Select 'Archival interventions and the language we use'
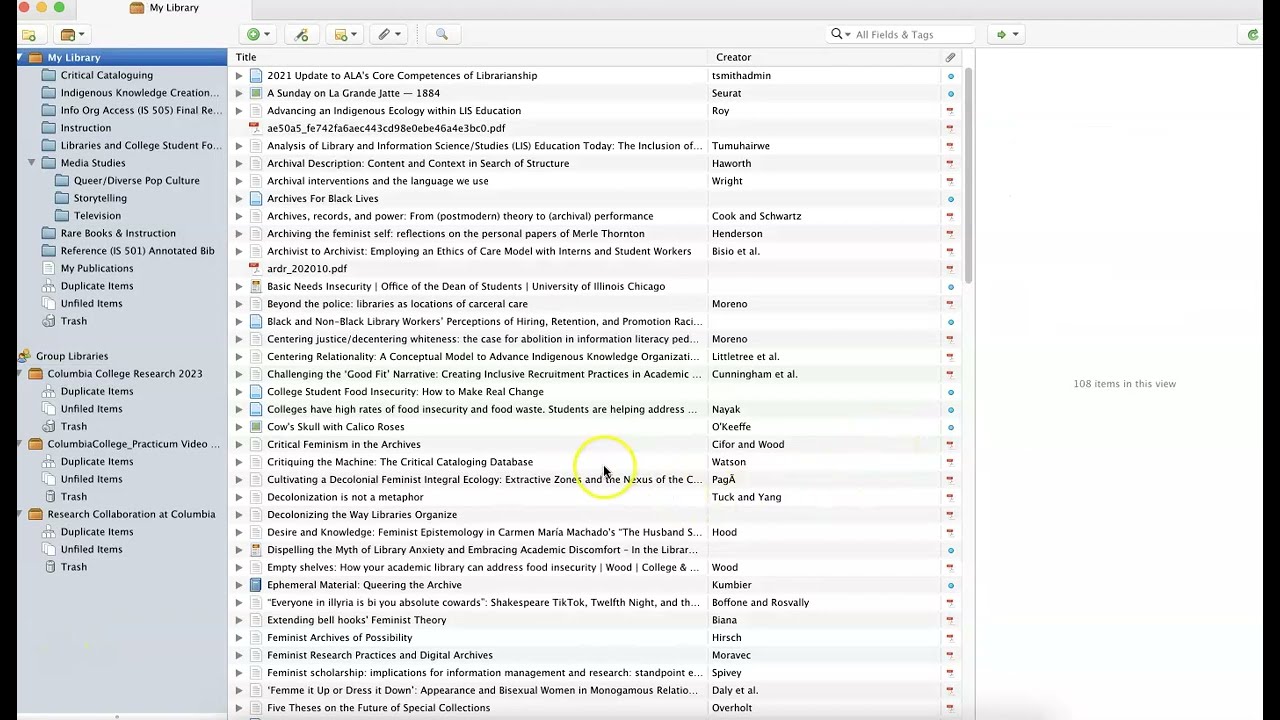 378,181
